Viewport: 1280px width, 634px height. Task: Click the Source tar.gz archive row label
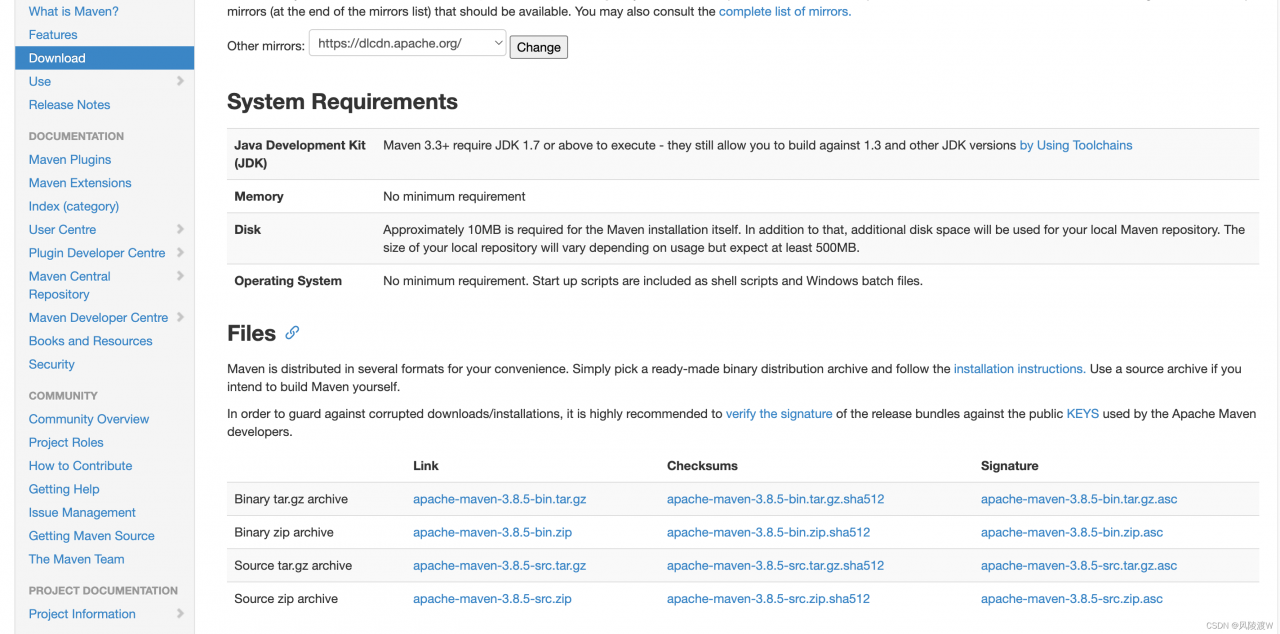(293, 566)
